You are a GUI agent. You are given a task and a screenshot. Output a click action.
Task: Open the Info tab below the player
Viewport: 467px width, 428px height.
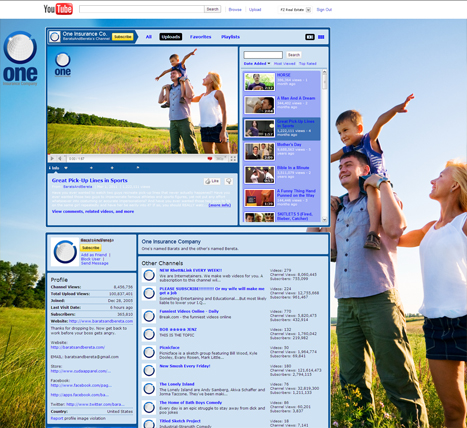54,168
